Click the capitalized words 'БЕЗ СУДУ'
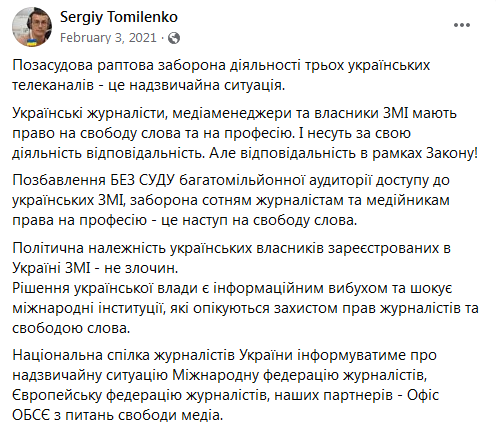The width and height of the screenshot is (496, 433). [143, 180]
